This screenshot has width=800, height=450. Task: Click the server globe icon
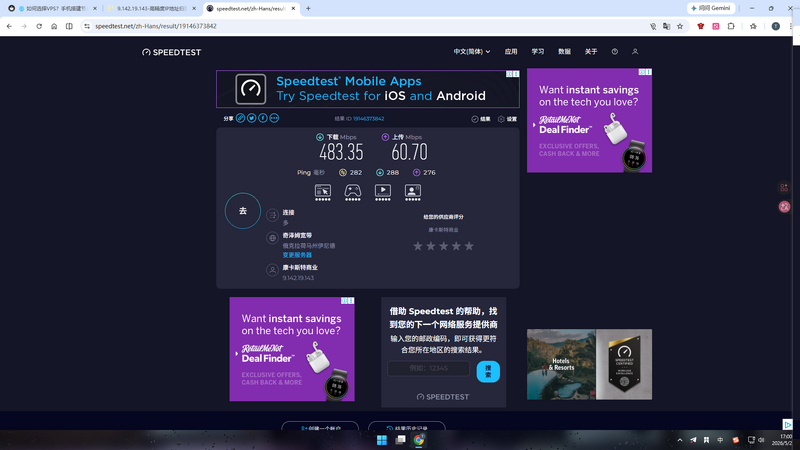(x=272, y=238)
